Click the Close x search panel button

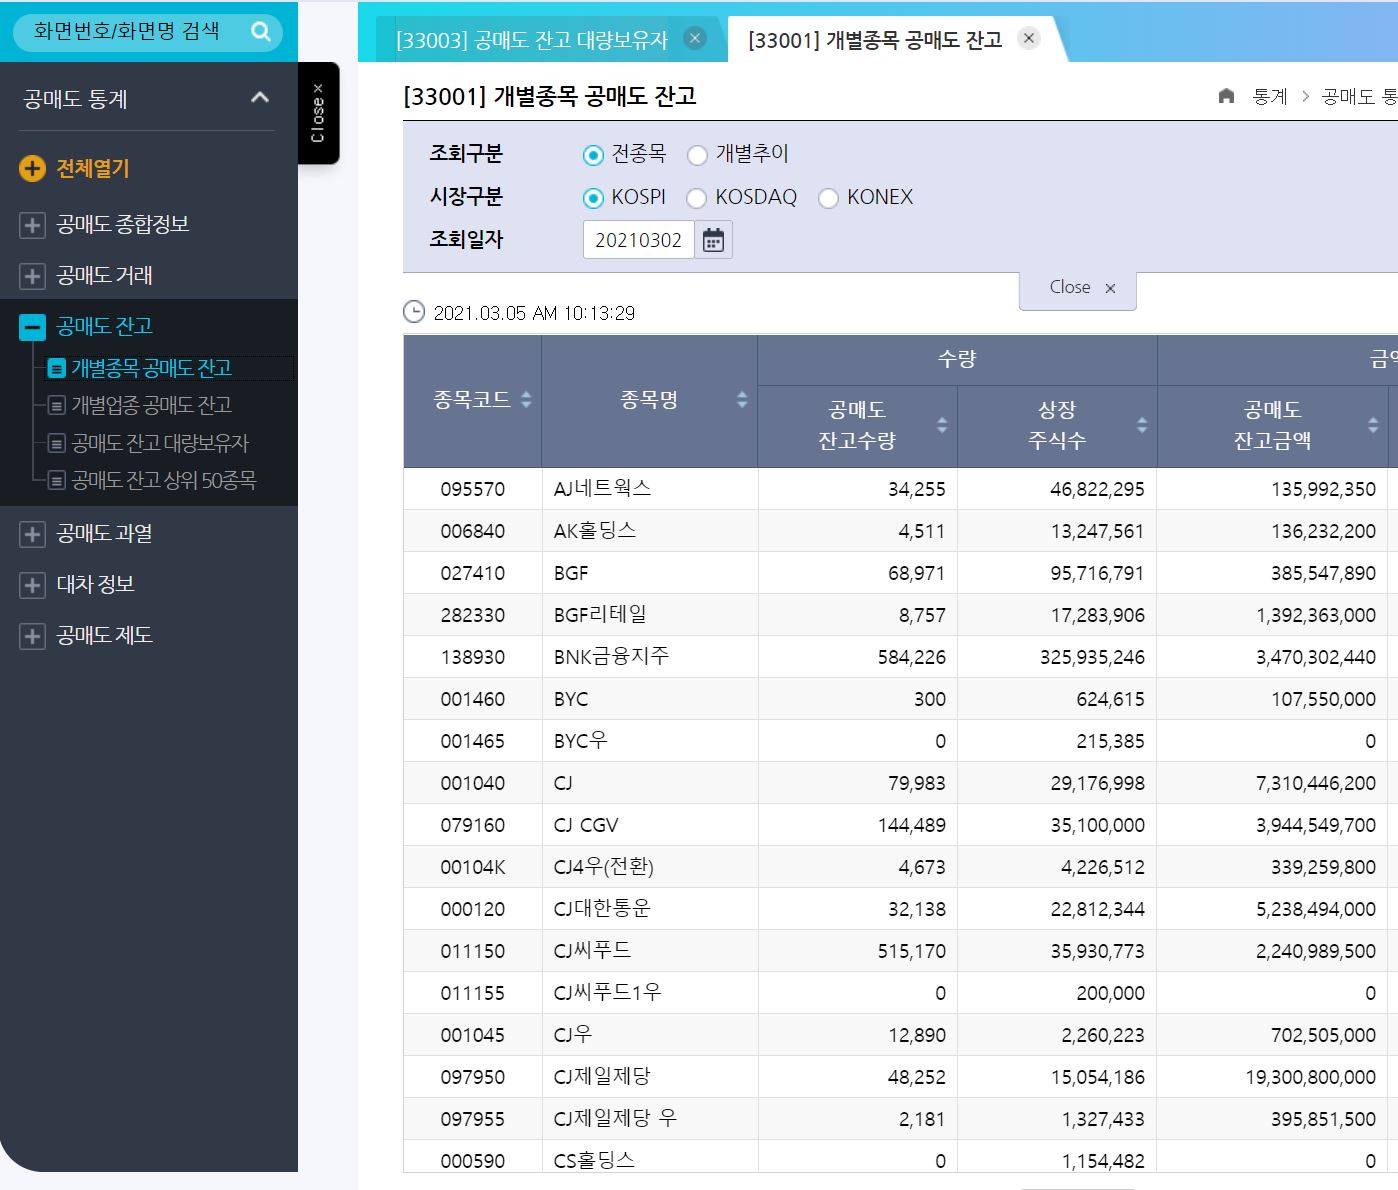tap(1078, 288)
